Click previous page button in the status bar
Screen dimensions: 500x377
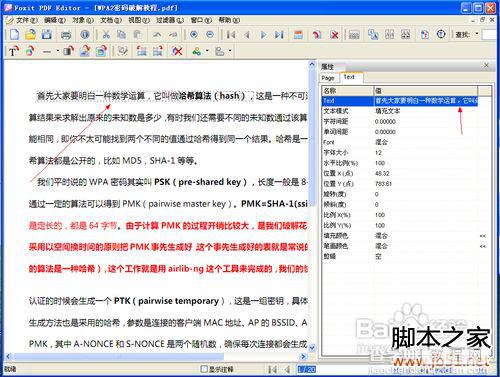click(287, 369)
